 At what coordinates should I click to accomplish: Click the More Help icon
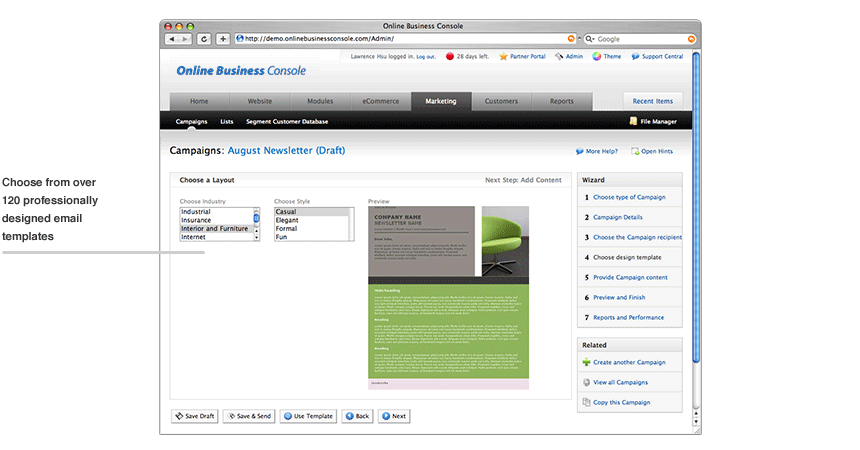[x=579, y=151]
